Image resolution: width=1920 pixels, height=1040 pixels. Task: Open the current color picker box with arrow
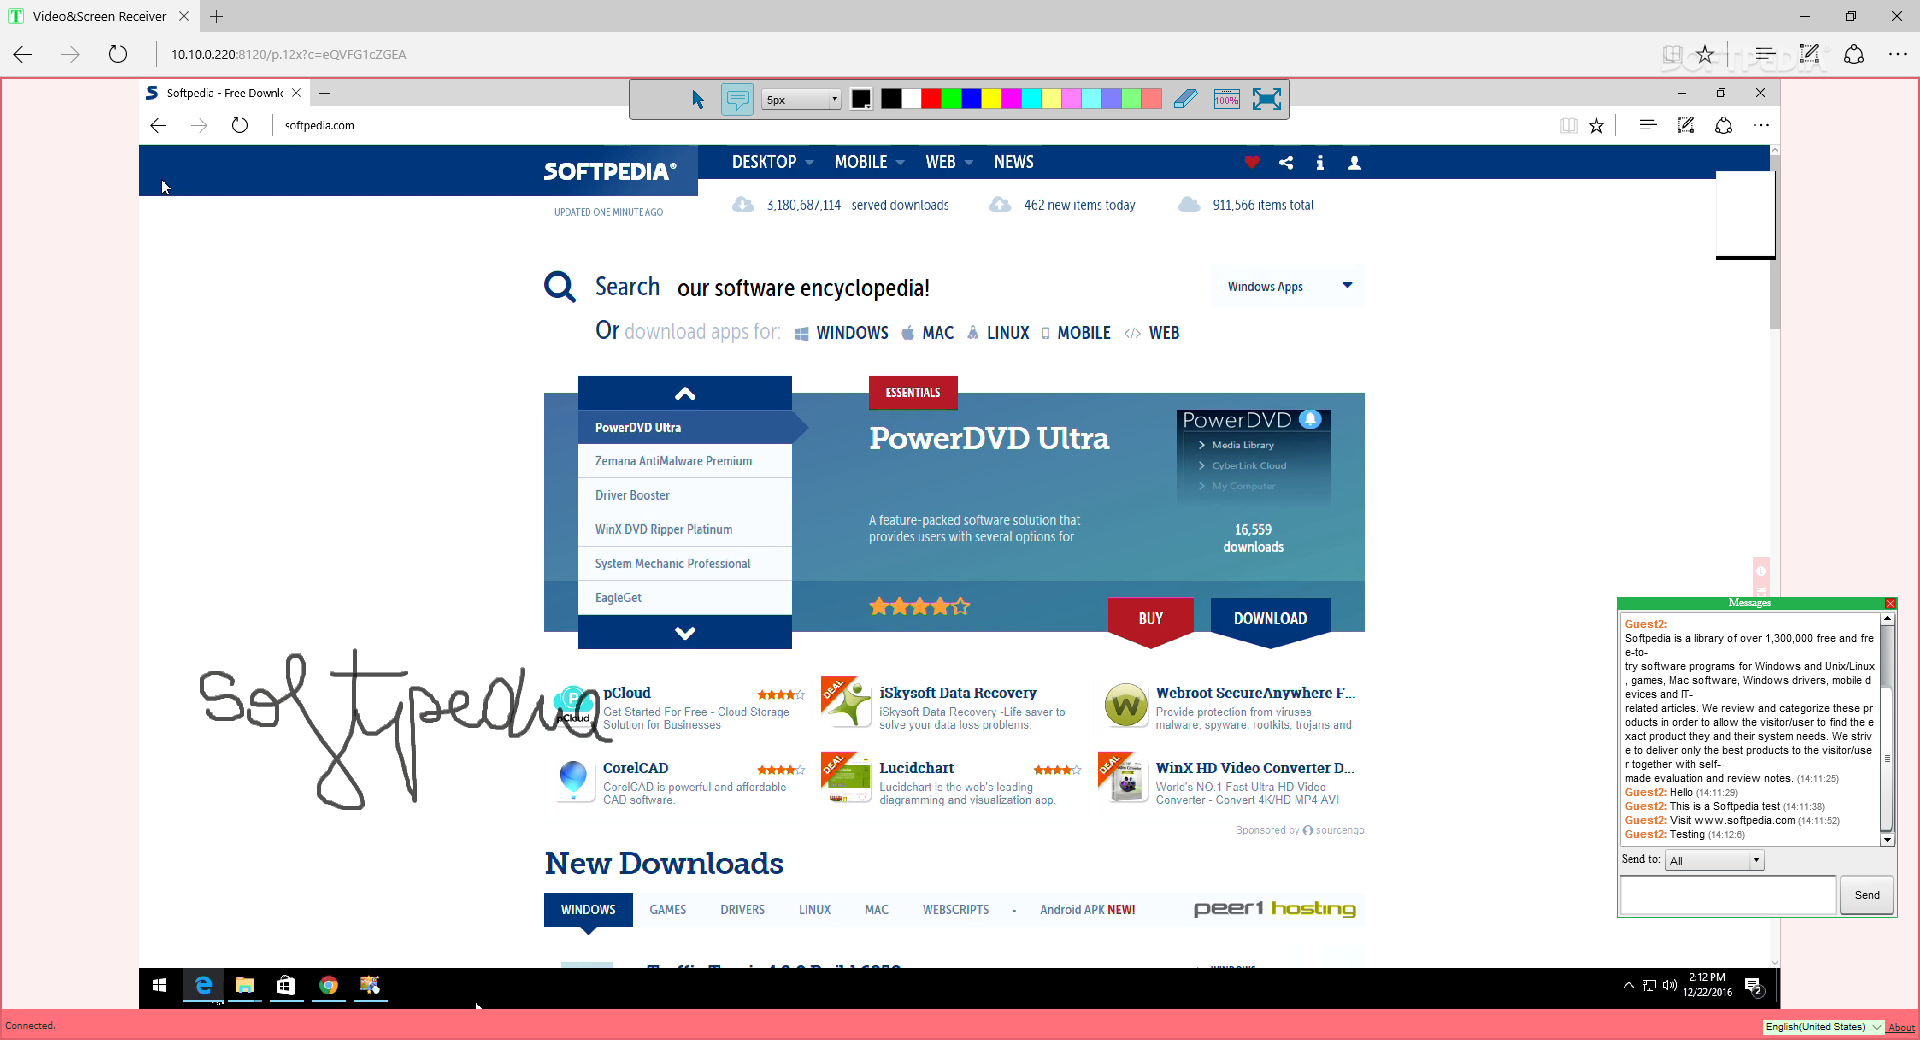[x=860, y=99]
